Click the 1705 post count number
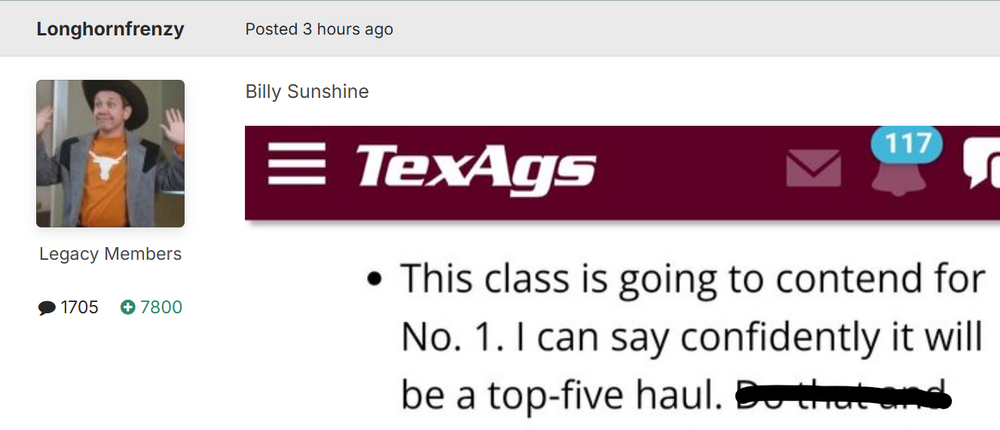 click(80, 308)
